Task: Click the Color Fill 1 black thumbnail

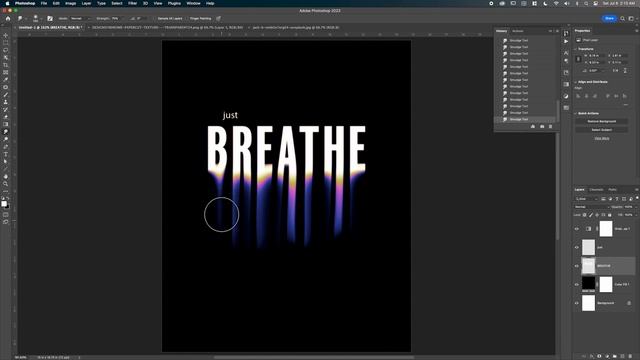Action: coord(588,284)
